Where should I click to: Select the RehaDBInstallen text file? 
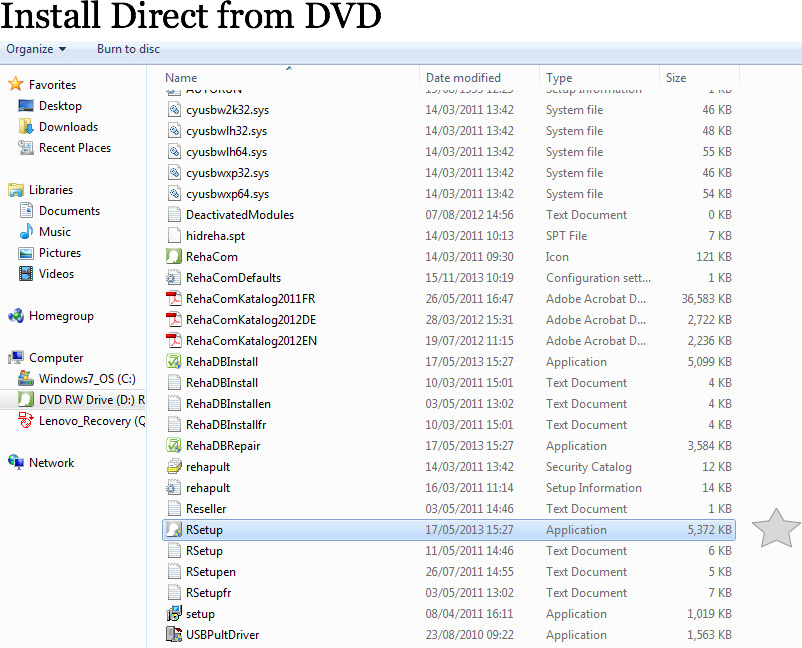pyautogui.click(x=228, y=404)
